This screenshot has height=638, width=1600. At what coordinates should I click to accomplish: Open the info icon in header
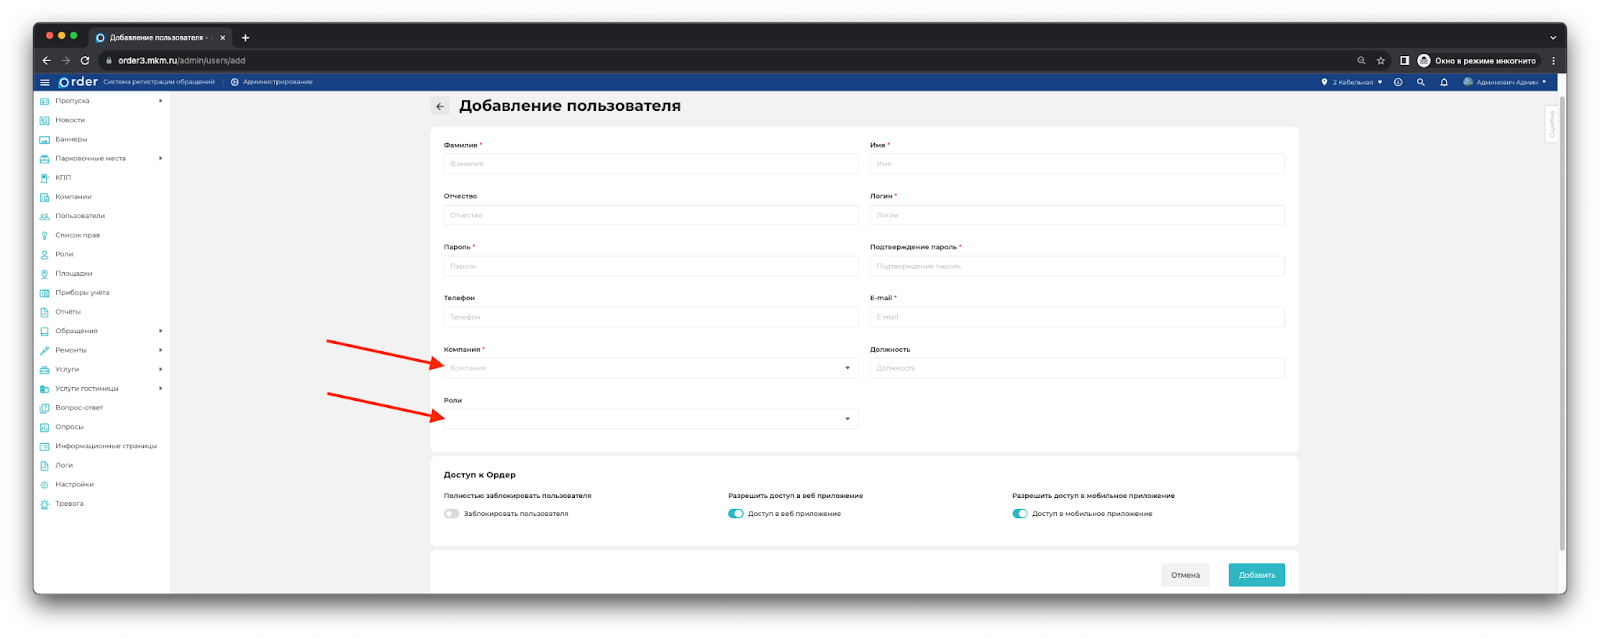point(1398,82)
